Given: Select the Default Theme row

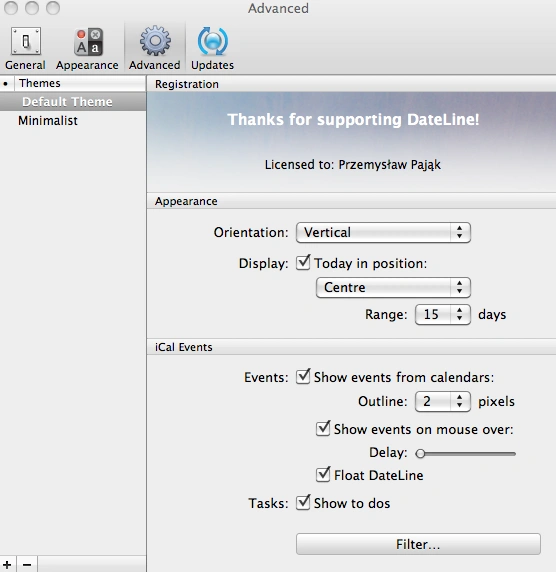Looking at the screenshot, I should pos(73,101).
